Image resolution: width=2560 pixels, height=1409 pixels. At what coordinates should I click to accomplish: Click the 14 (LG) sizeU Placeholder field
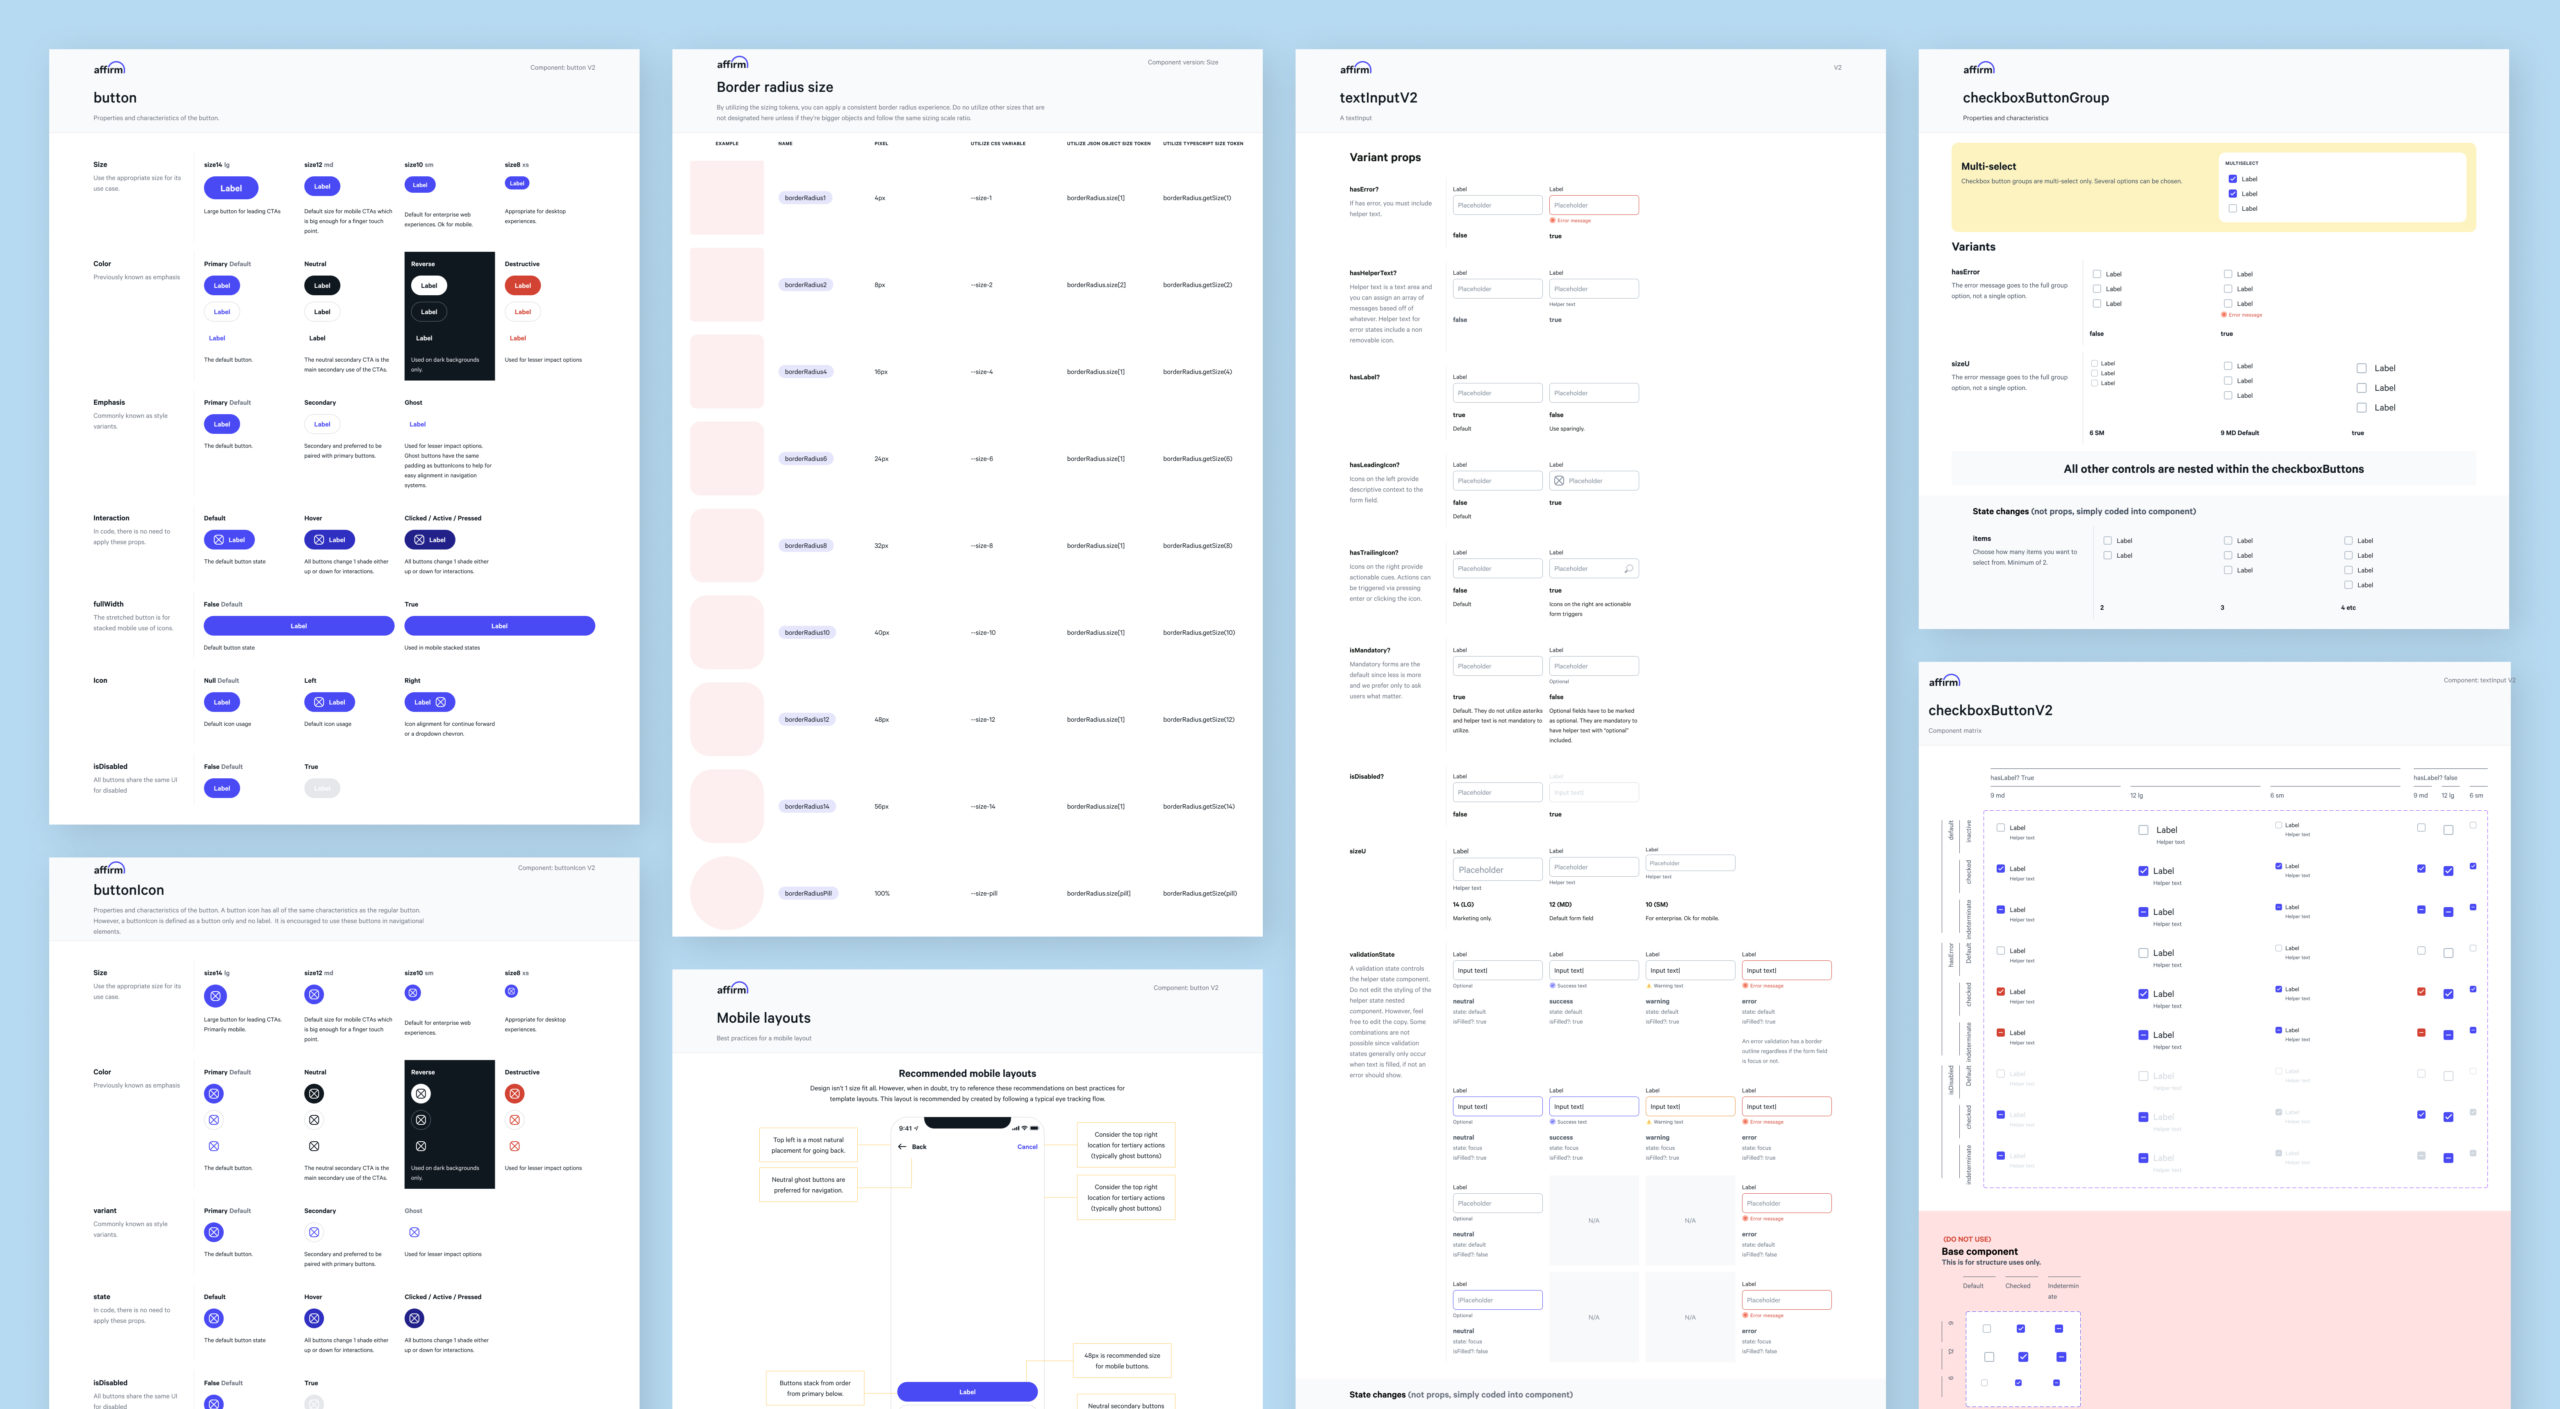tap(1496, 870)
